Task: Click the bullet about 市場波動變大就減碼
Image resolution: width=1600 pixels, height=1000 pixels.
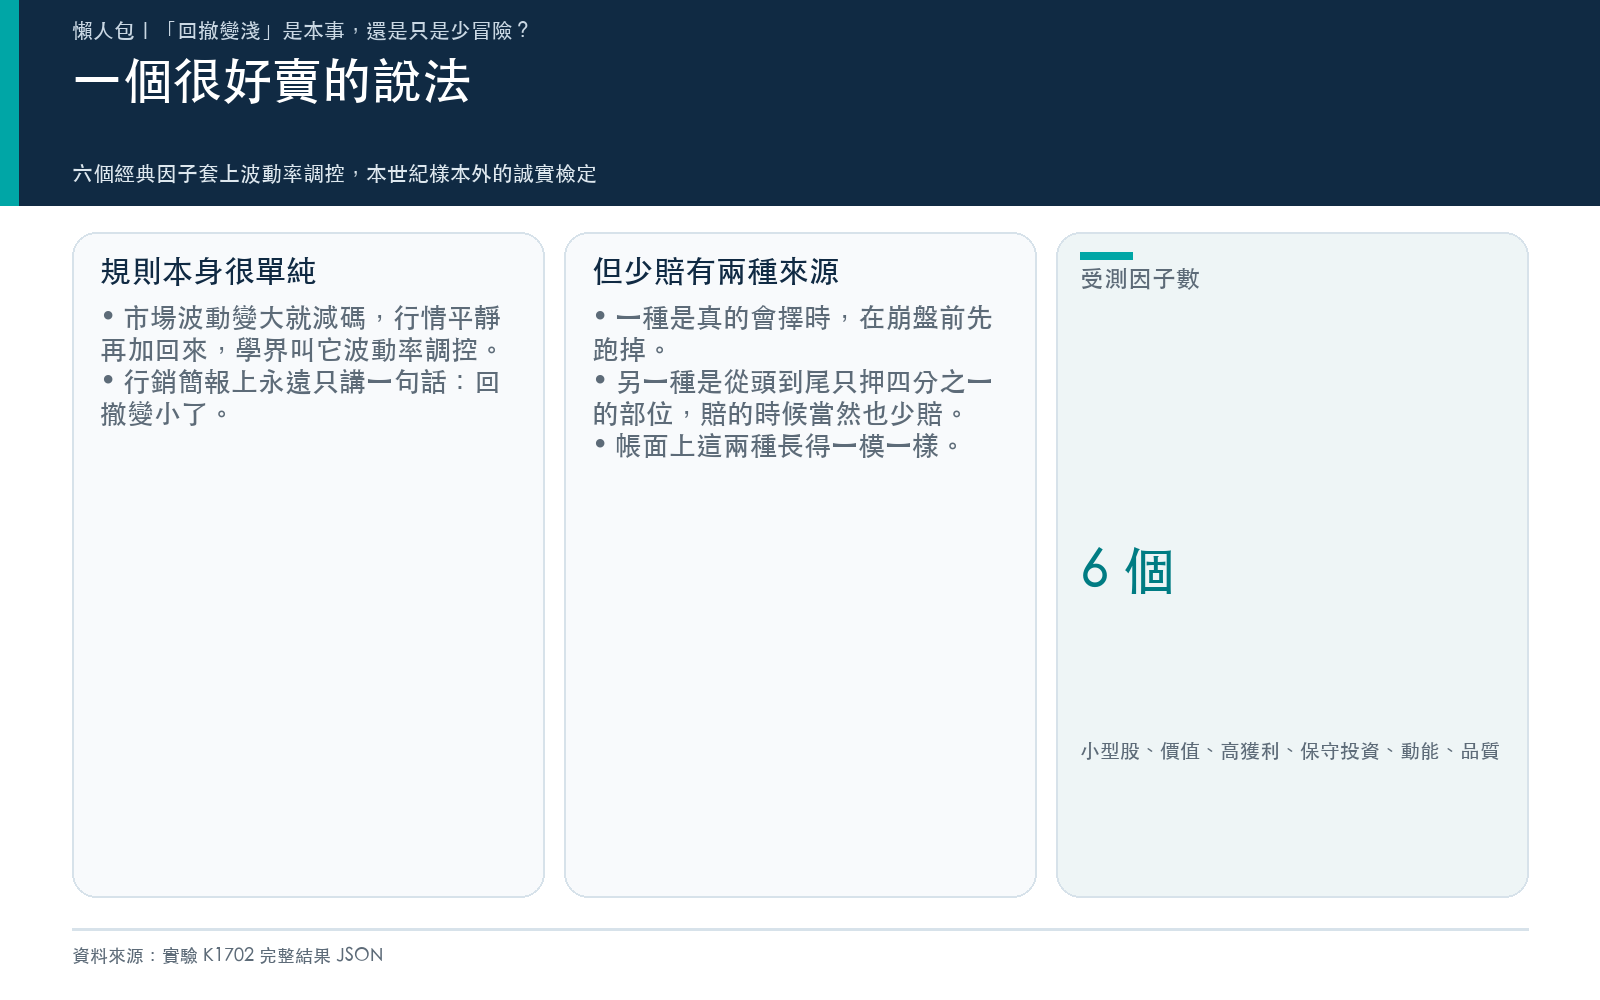Action: (301, 334)
